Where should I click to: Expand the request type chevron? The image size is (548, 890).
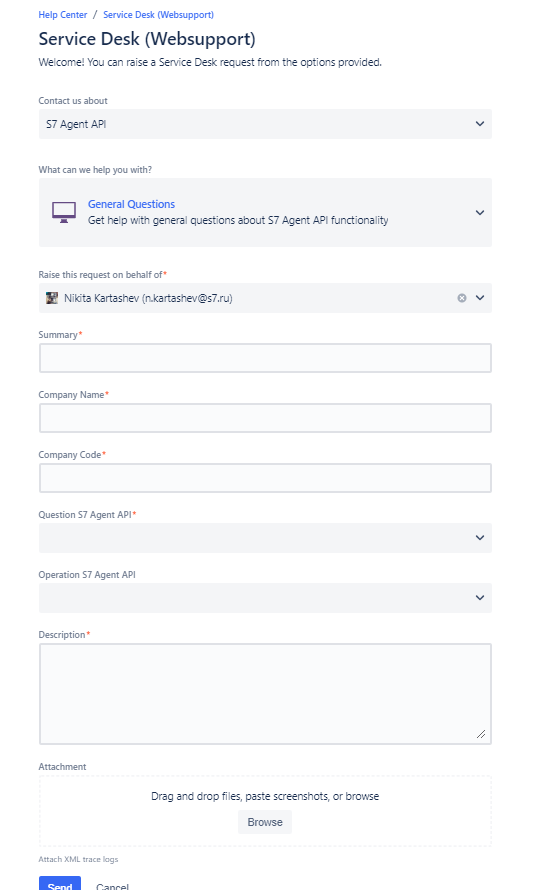pos(480,212)
